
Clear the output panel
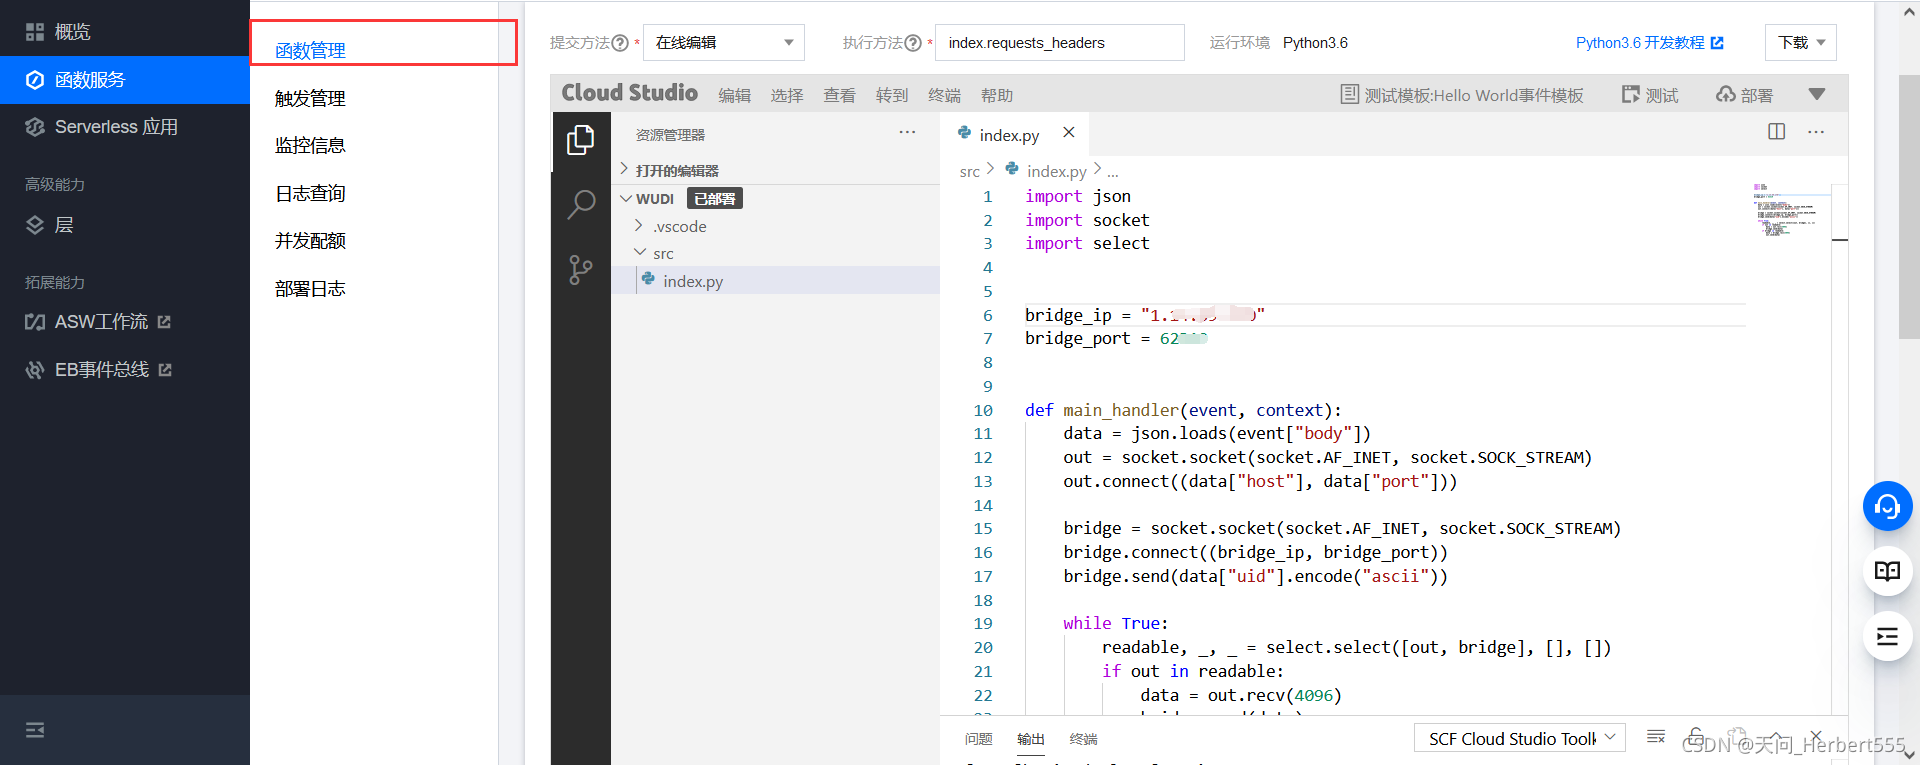[x=1656, y=737]
